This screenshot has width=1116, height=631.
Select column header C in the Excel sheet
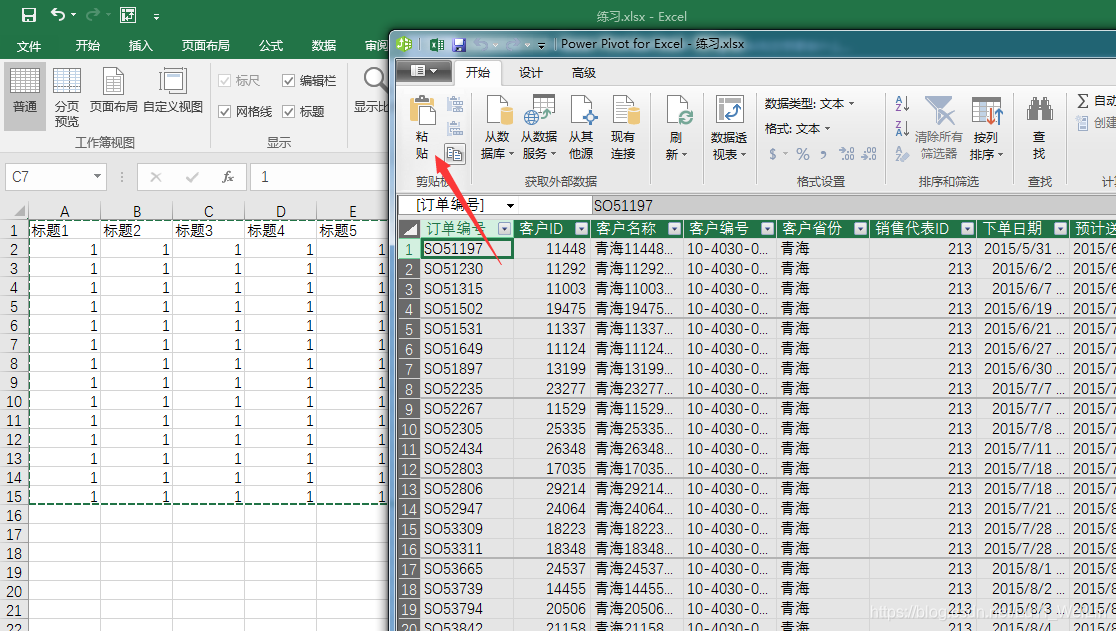click(x=209, y=211)
